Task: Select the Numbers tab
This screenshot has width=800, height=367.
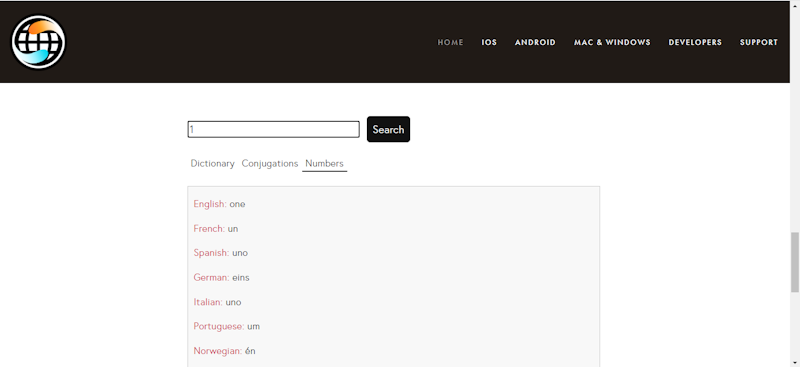Action: click(x=324, y=164)
